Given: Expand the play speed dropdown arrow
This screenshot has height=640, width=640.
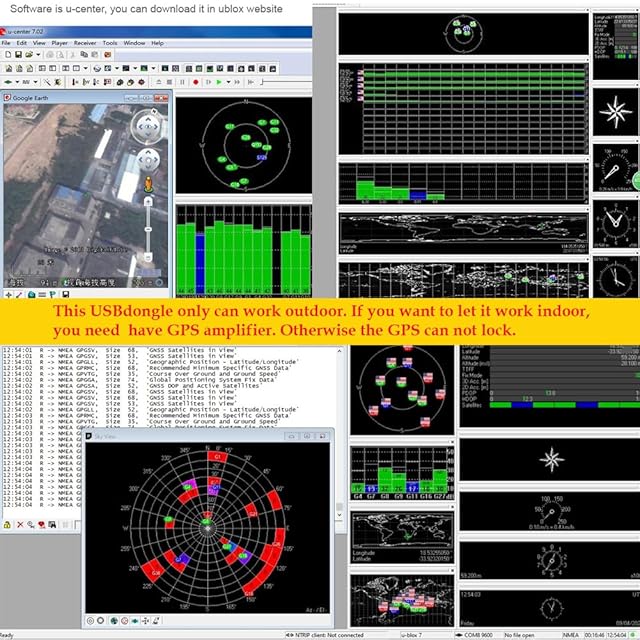Looking at the screenshot, I should coord(228,82).
